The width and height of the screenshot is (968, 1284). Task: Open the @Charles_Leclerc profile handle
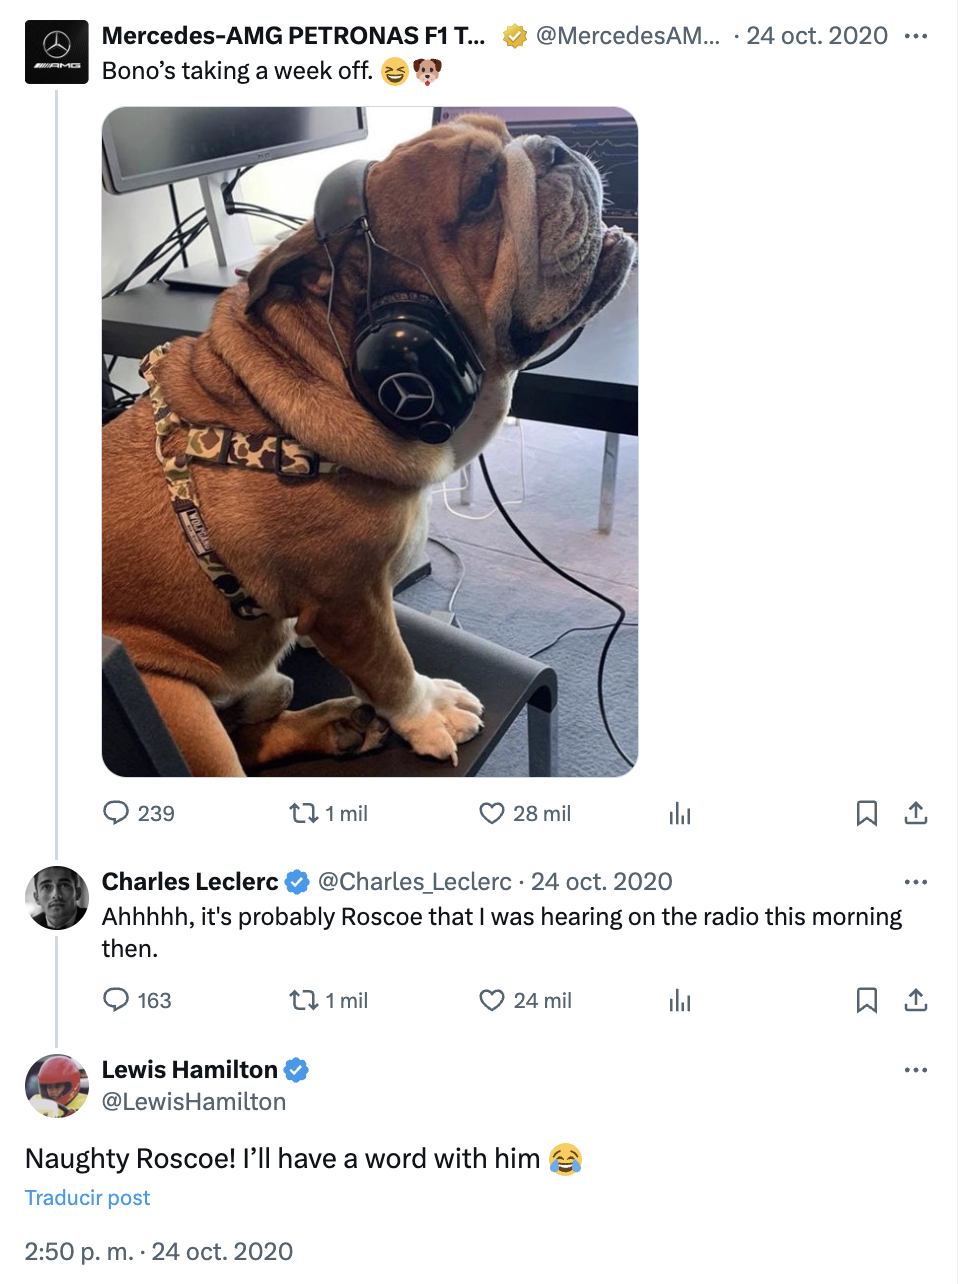[414, 881]
